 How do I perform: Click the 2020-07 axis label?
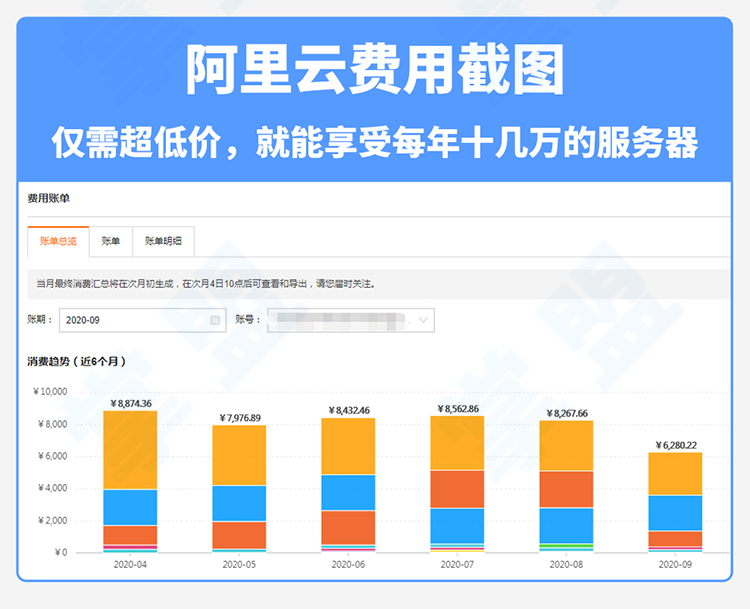coord(457,565)
